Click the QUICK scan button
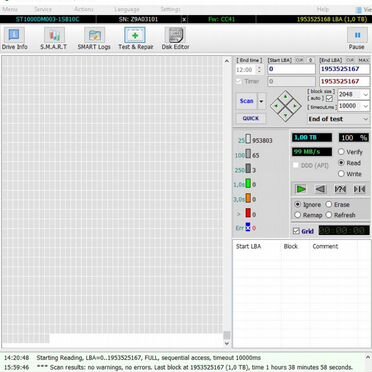372x372 pixels. [x=251, y=118]
